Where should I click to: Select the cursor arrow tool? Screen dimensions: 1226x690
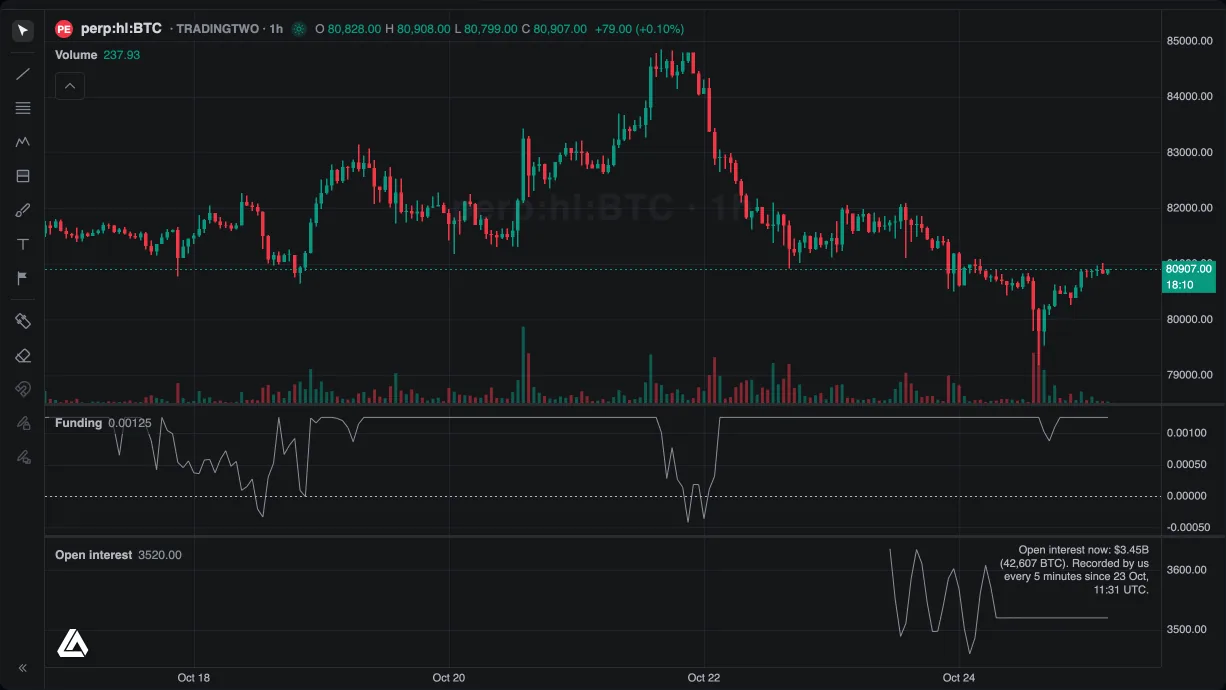23,31
